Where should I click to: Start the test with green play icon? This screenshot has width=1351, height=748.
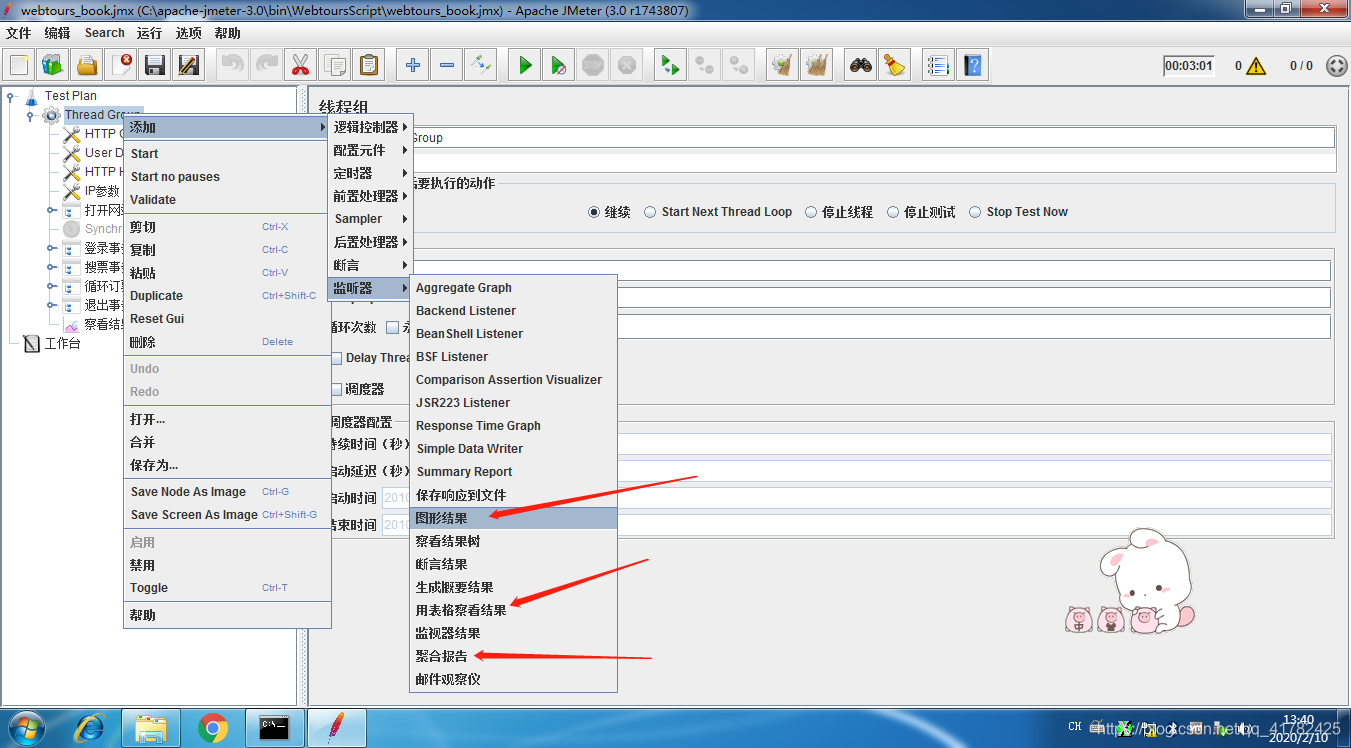click(524, 66)
